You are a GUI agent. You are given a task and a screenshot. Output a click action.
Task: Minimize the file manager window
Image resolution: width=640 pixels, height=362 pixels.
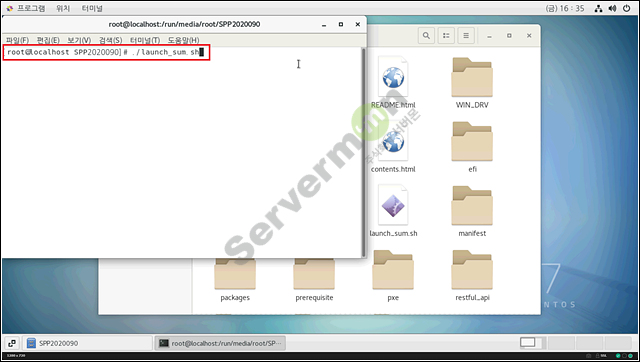pos(489,36)
